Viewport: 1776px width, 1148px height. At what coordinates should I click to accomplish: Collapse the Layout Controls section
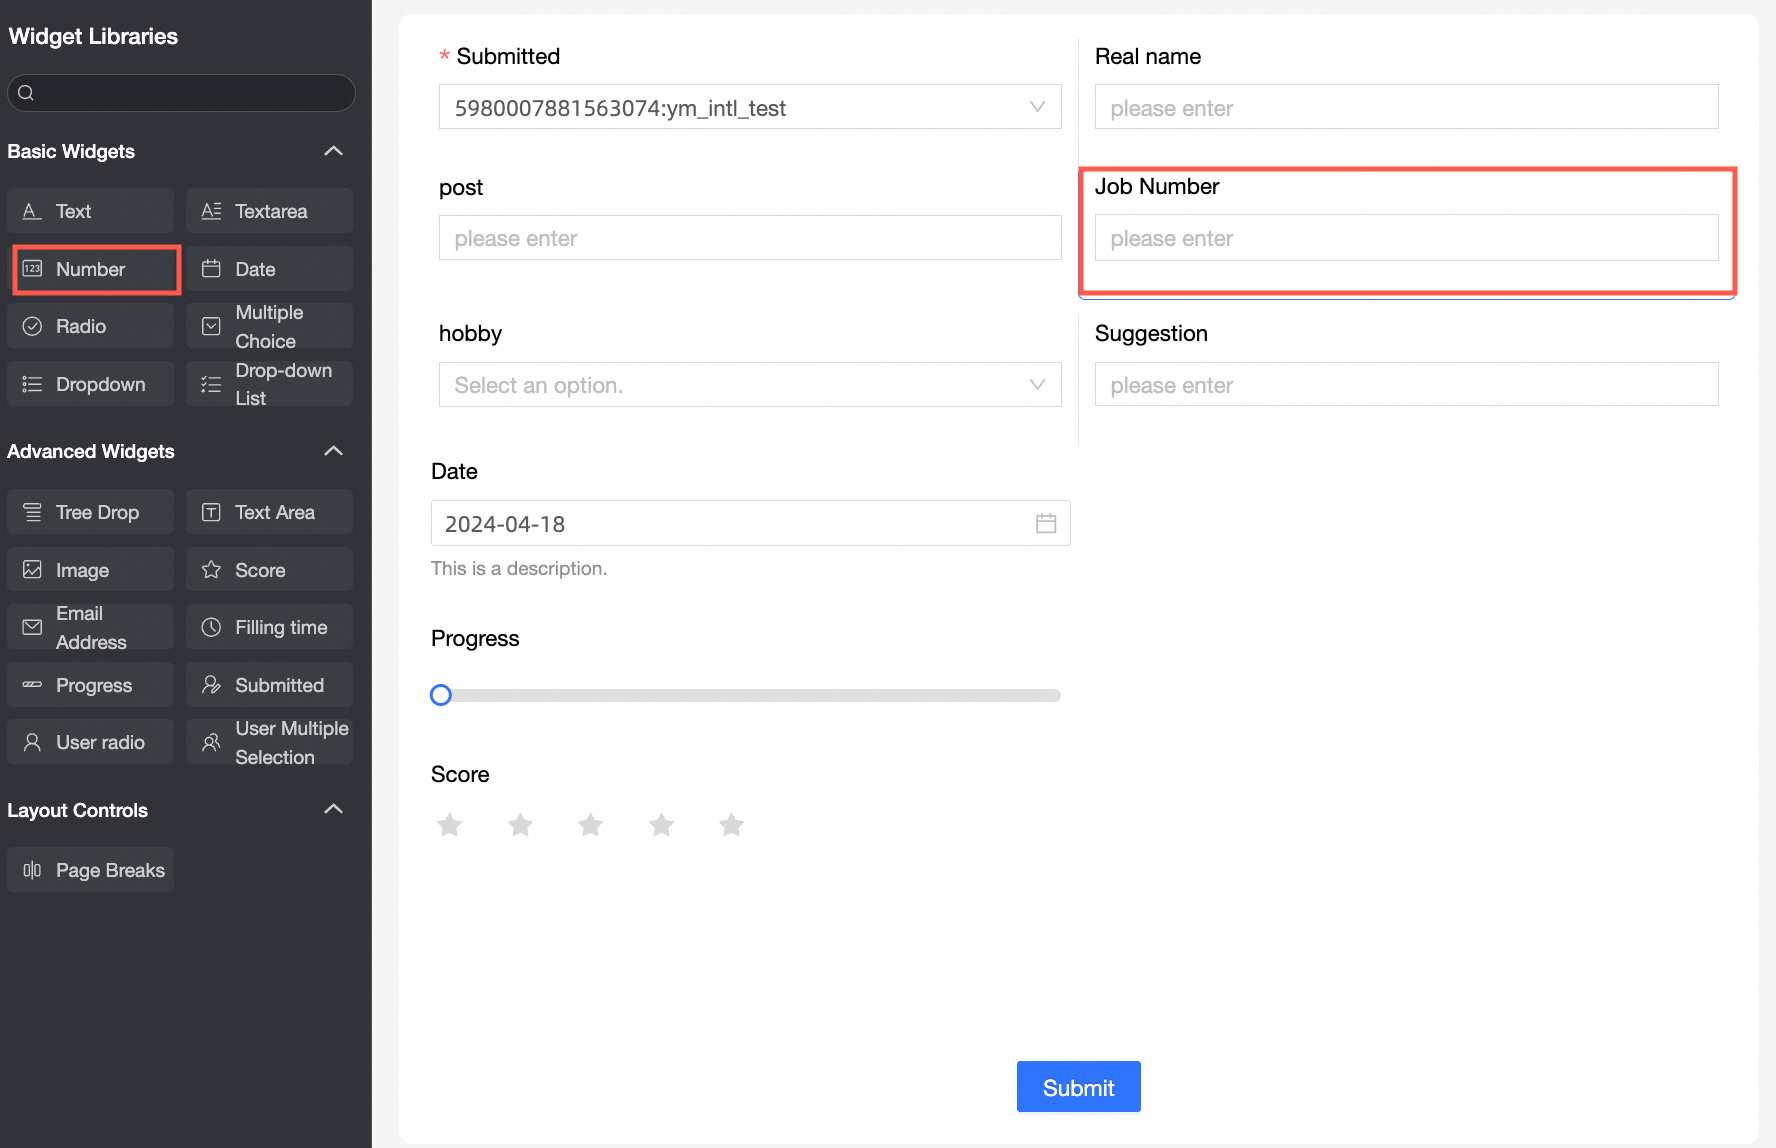(333, 809)
